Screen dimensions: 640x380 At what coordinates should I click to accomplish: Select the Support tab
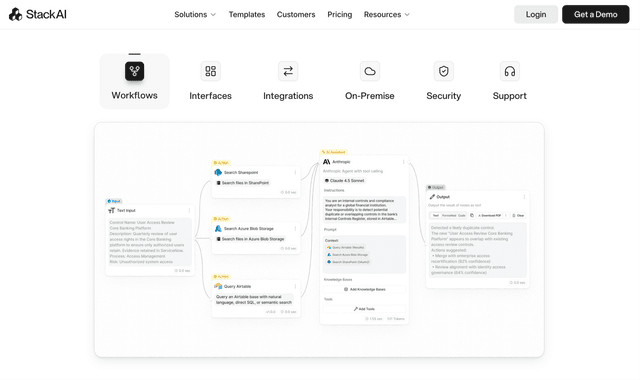tap(509, 81)
